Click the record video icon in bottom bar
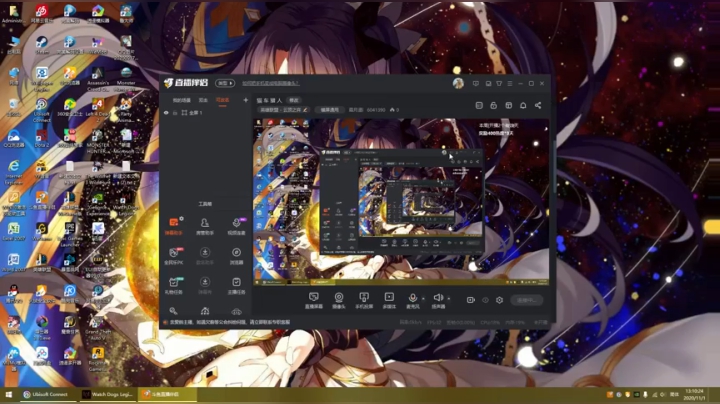 [x=470, y=300]
